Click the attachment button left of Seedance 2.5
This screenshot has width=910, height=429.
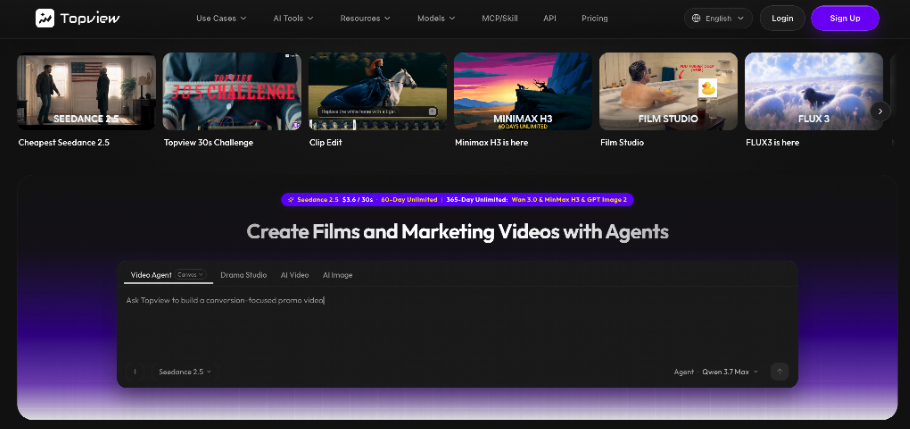coord(135,372)
